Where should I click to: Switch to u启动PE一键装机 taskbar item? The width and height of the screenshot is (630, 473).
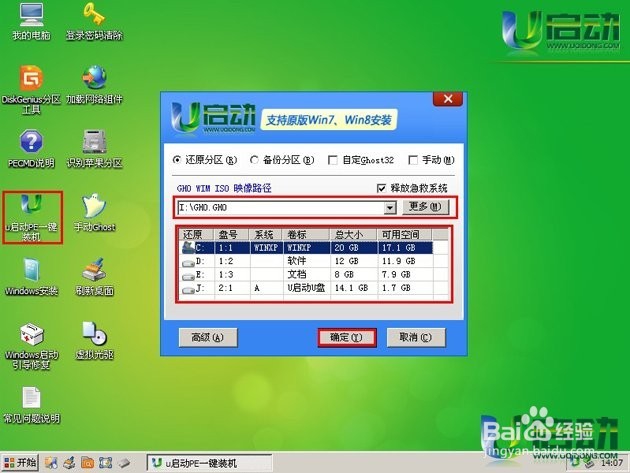pos(209,463)
